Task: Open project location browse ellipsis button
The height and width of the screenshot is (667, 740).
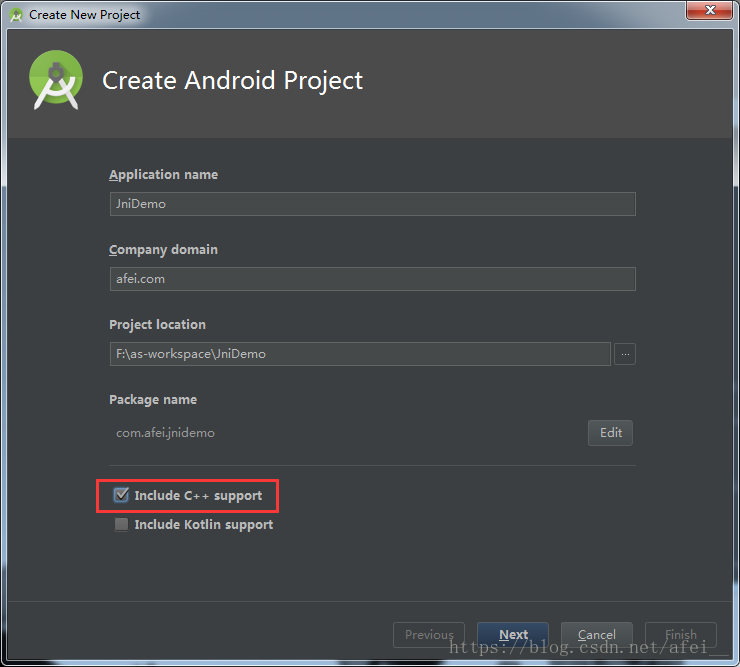Action: pos(625,354)
